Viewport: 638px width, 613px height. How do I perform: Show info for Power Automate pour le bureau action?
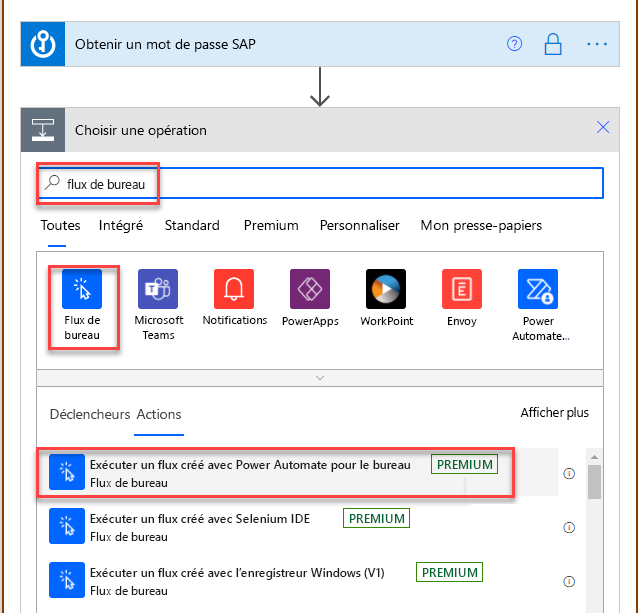tap(569, 473)
